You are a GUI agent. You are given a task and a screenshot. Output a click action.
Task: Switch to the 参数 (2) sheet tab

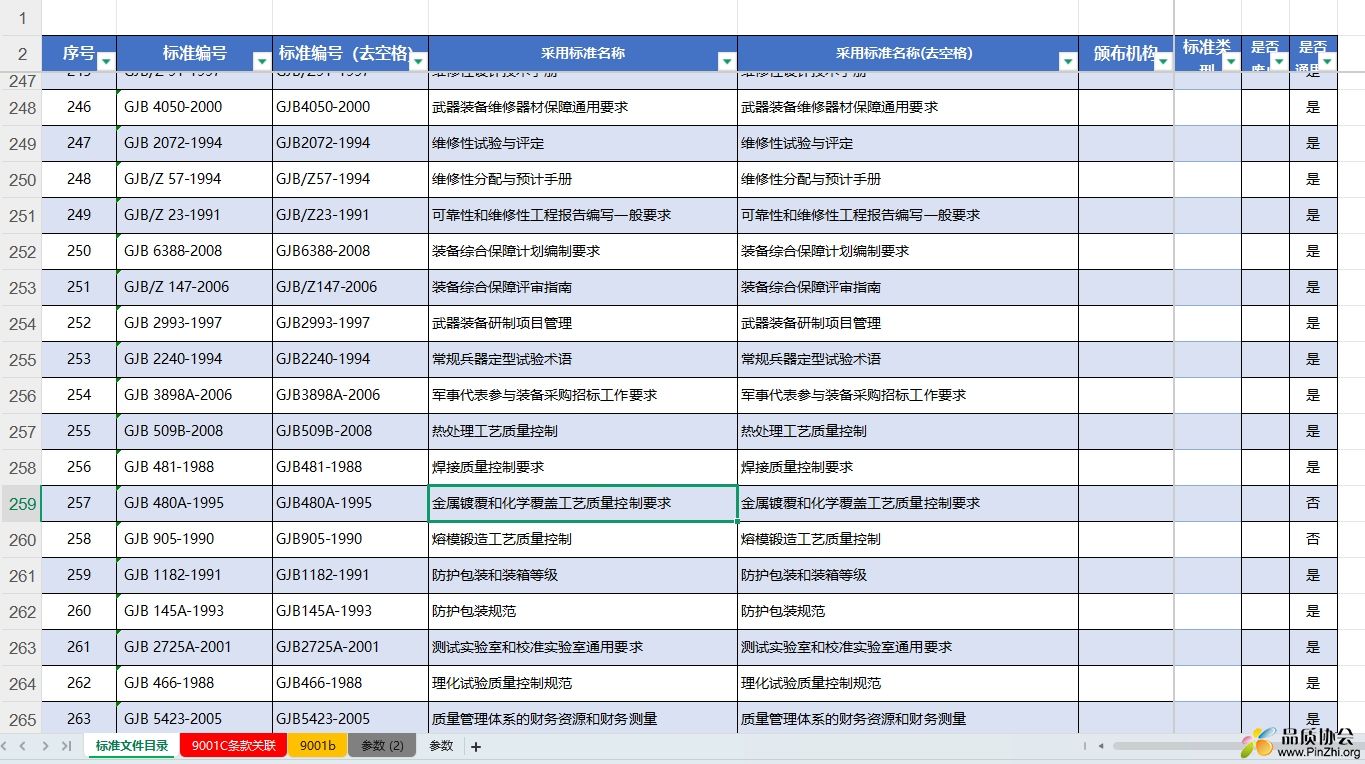click(382, 746)
